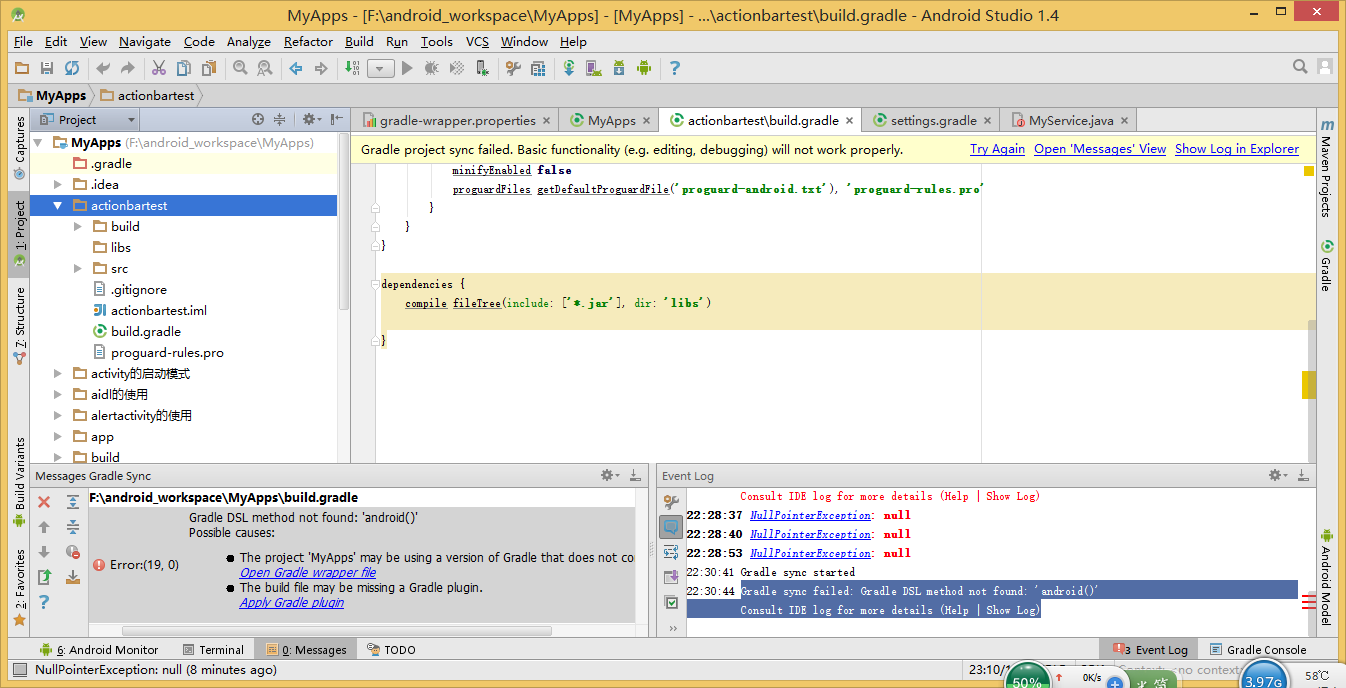Toggle the Captures side tool button
Image resolution: width=1346 pixels, height=688 pixels.
20,147
